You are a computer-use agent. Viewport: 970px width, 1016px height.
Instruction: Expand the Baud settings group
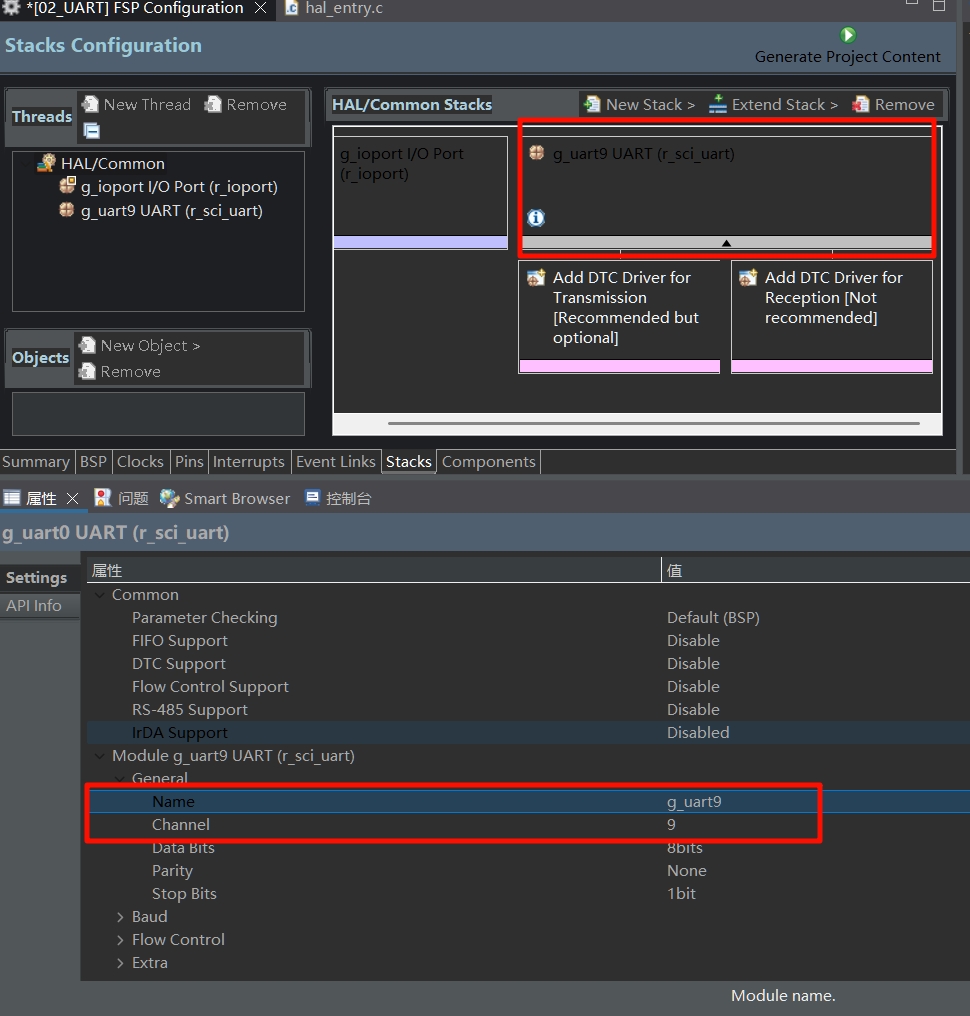(x=120, y=917)
